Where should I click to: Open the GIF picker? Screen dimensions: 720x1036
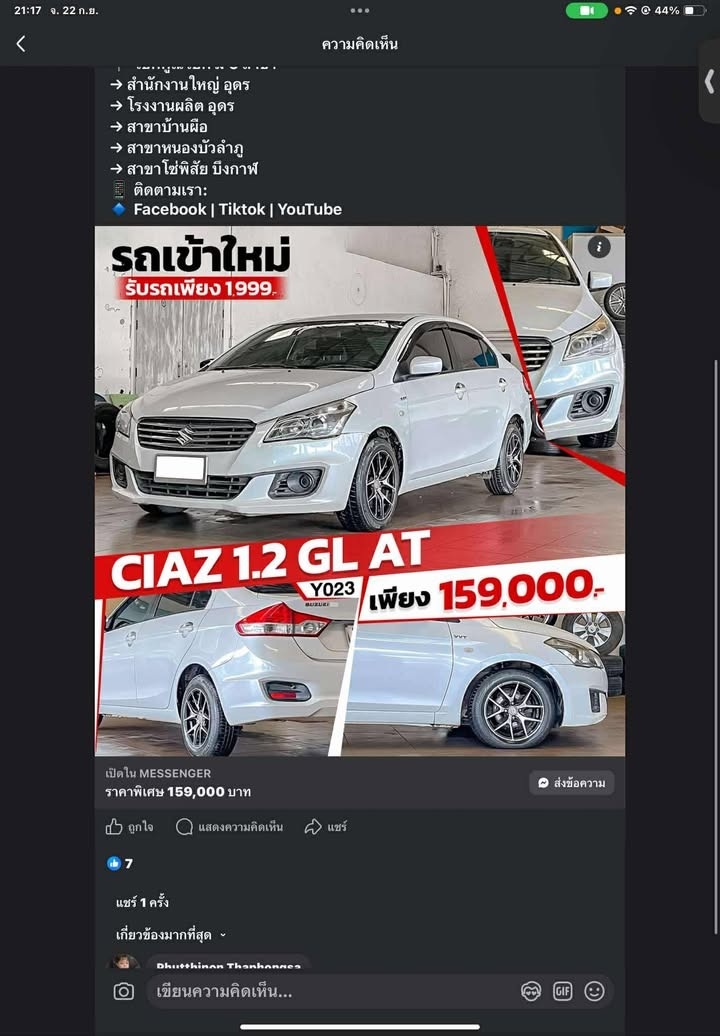[563, 991]
